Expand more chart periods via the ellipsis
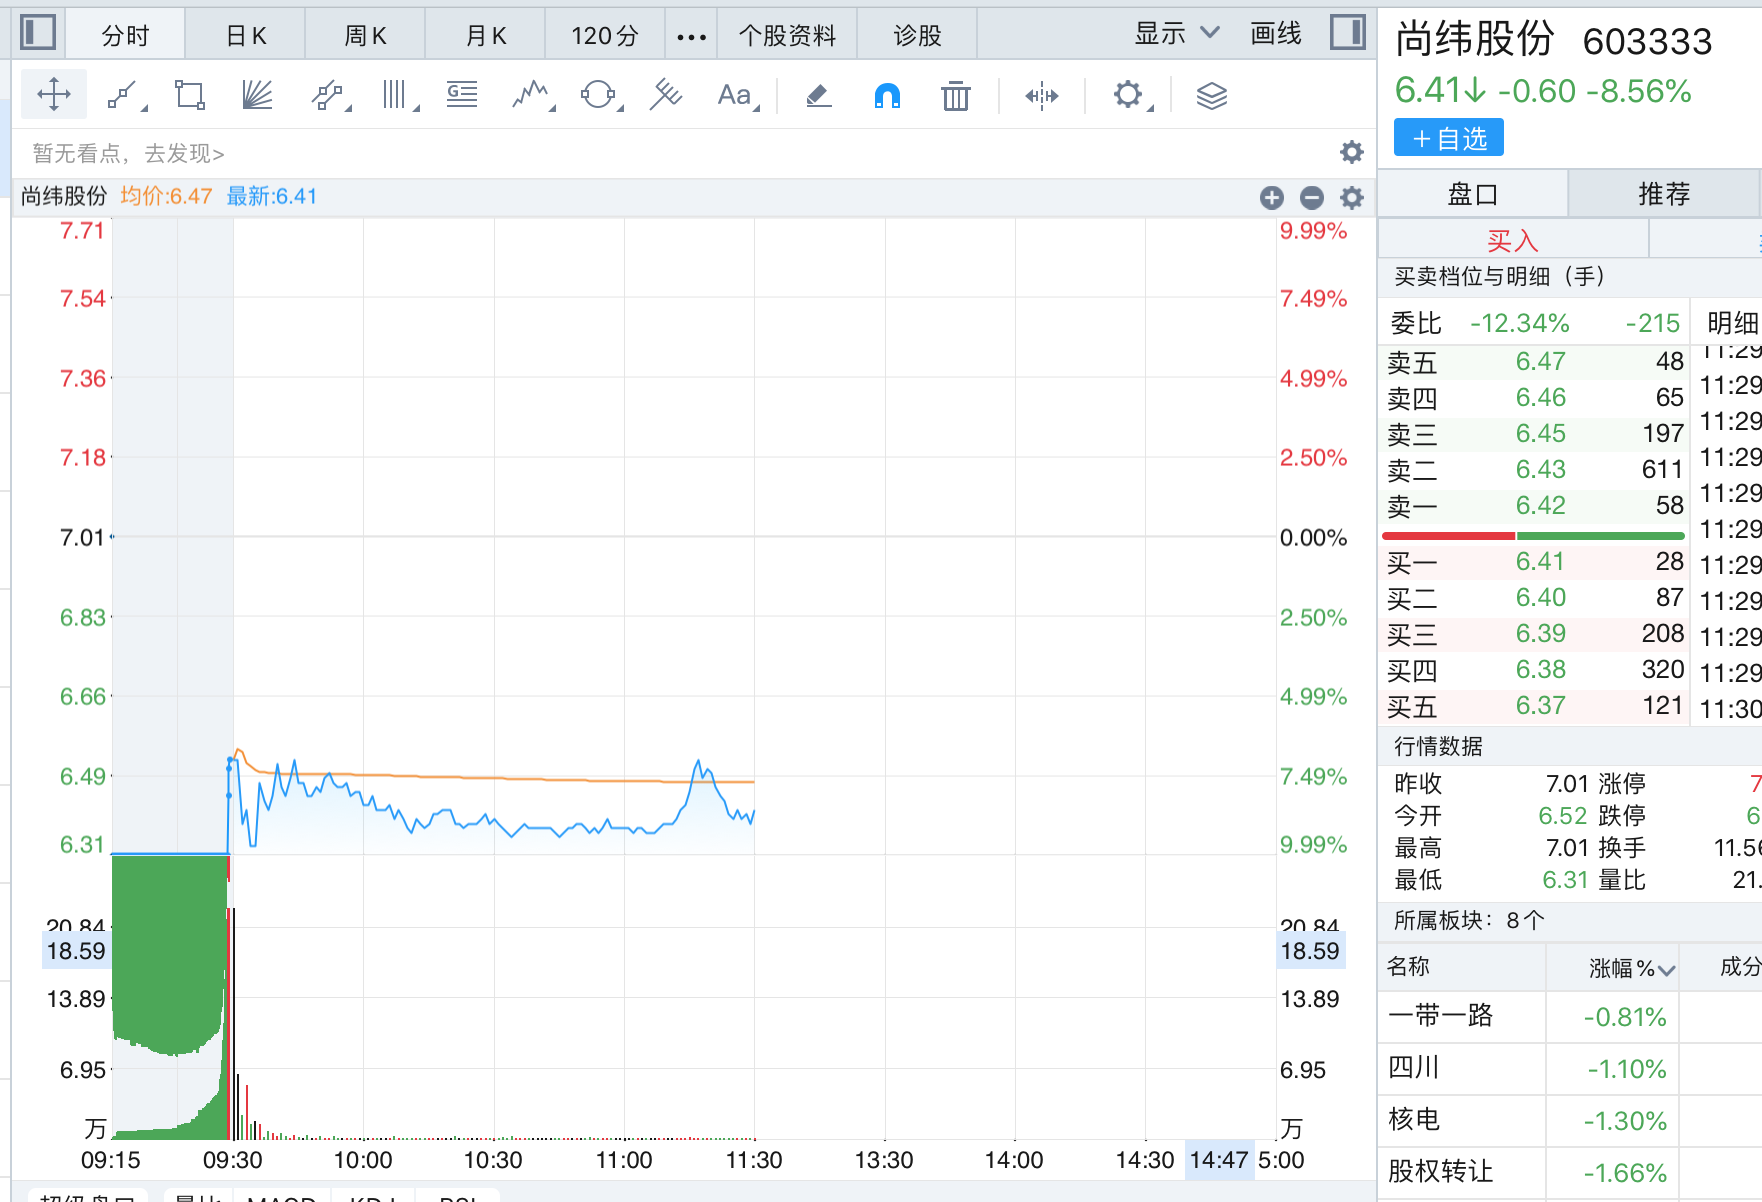This screenshot has height=1202, width=1762. coord(691,36)
